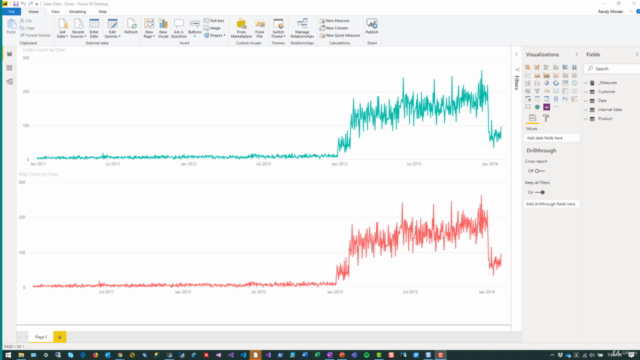
Task: Insert an Image
Action: tap(212, 28)
